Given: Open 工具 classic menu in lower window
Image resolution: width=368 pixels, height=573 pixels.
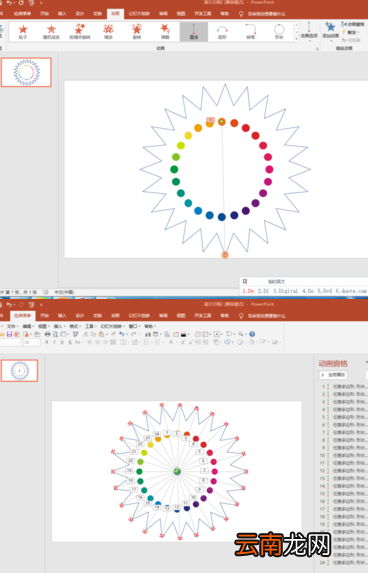Looking at the screenshot, I should tap(90, 326).
